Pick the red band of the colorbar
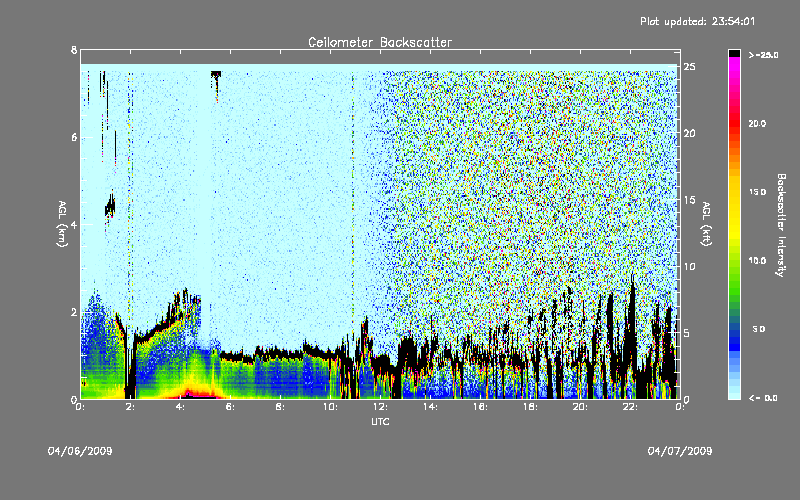The image size is (800, 500). 734,122
